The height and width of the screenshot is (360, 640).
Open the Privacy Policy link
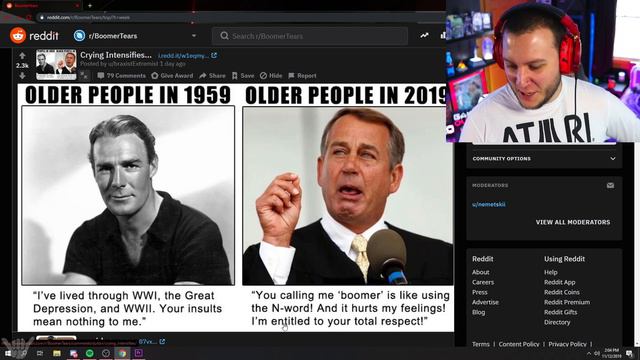tap(567, 344)
